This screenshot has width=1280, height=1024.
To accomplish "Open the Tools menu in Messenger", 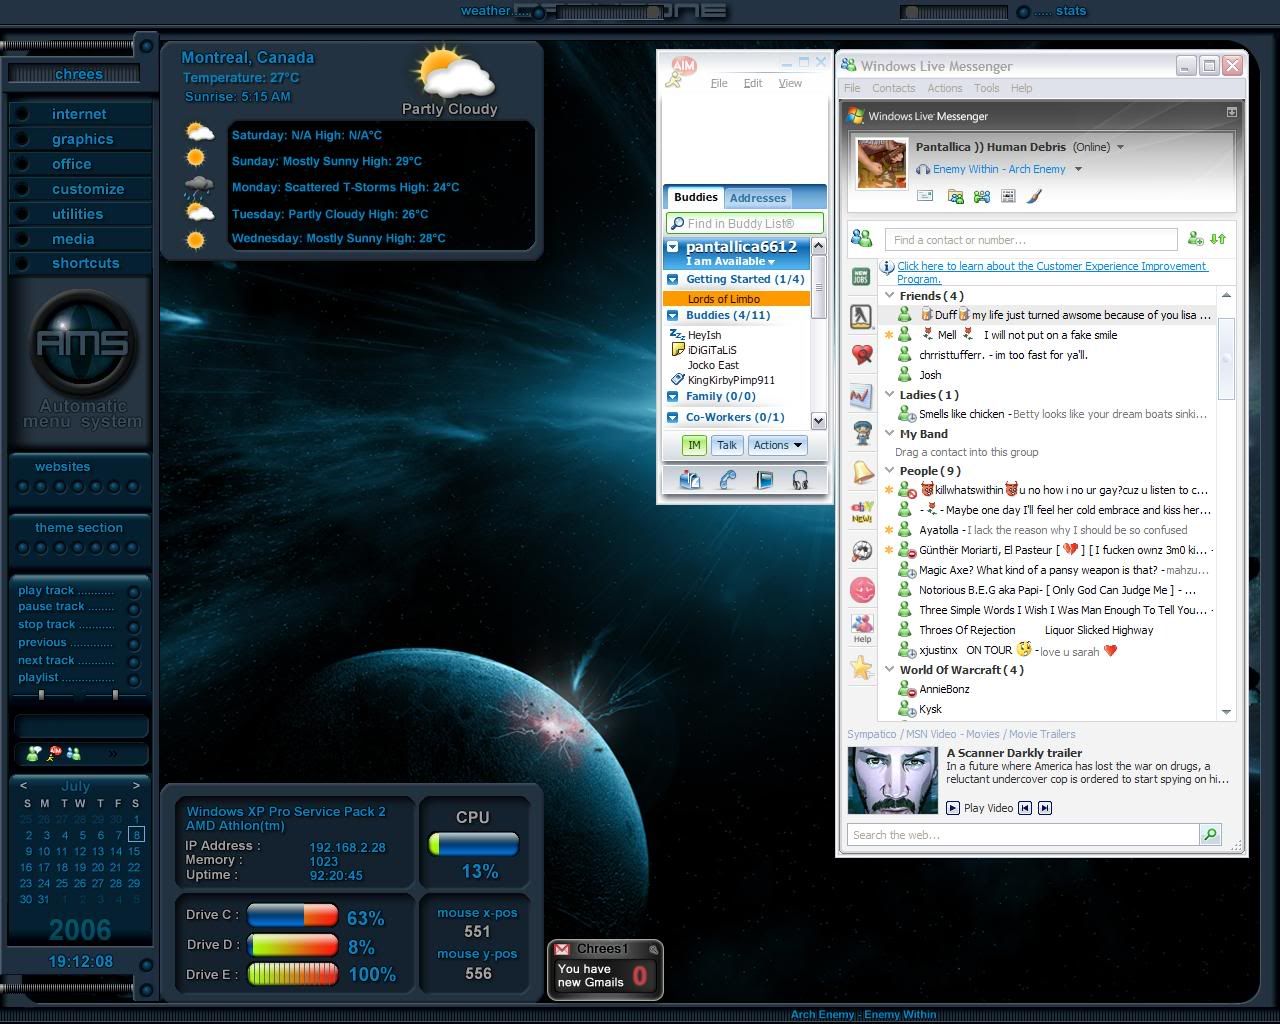I will click(x=986, y=88).
